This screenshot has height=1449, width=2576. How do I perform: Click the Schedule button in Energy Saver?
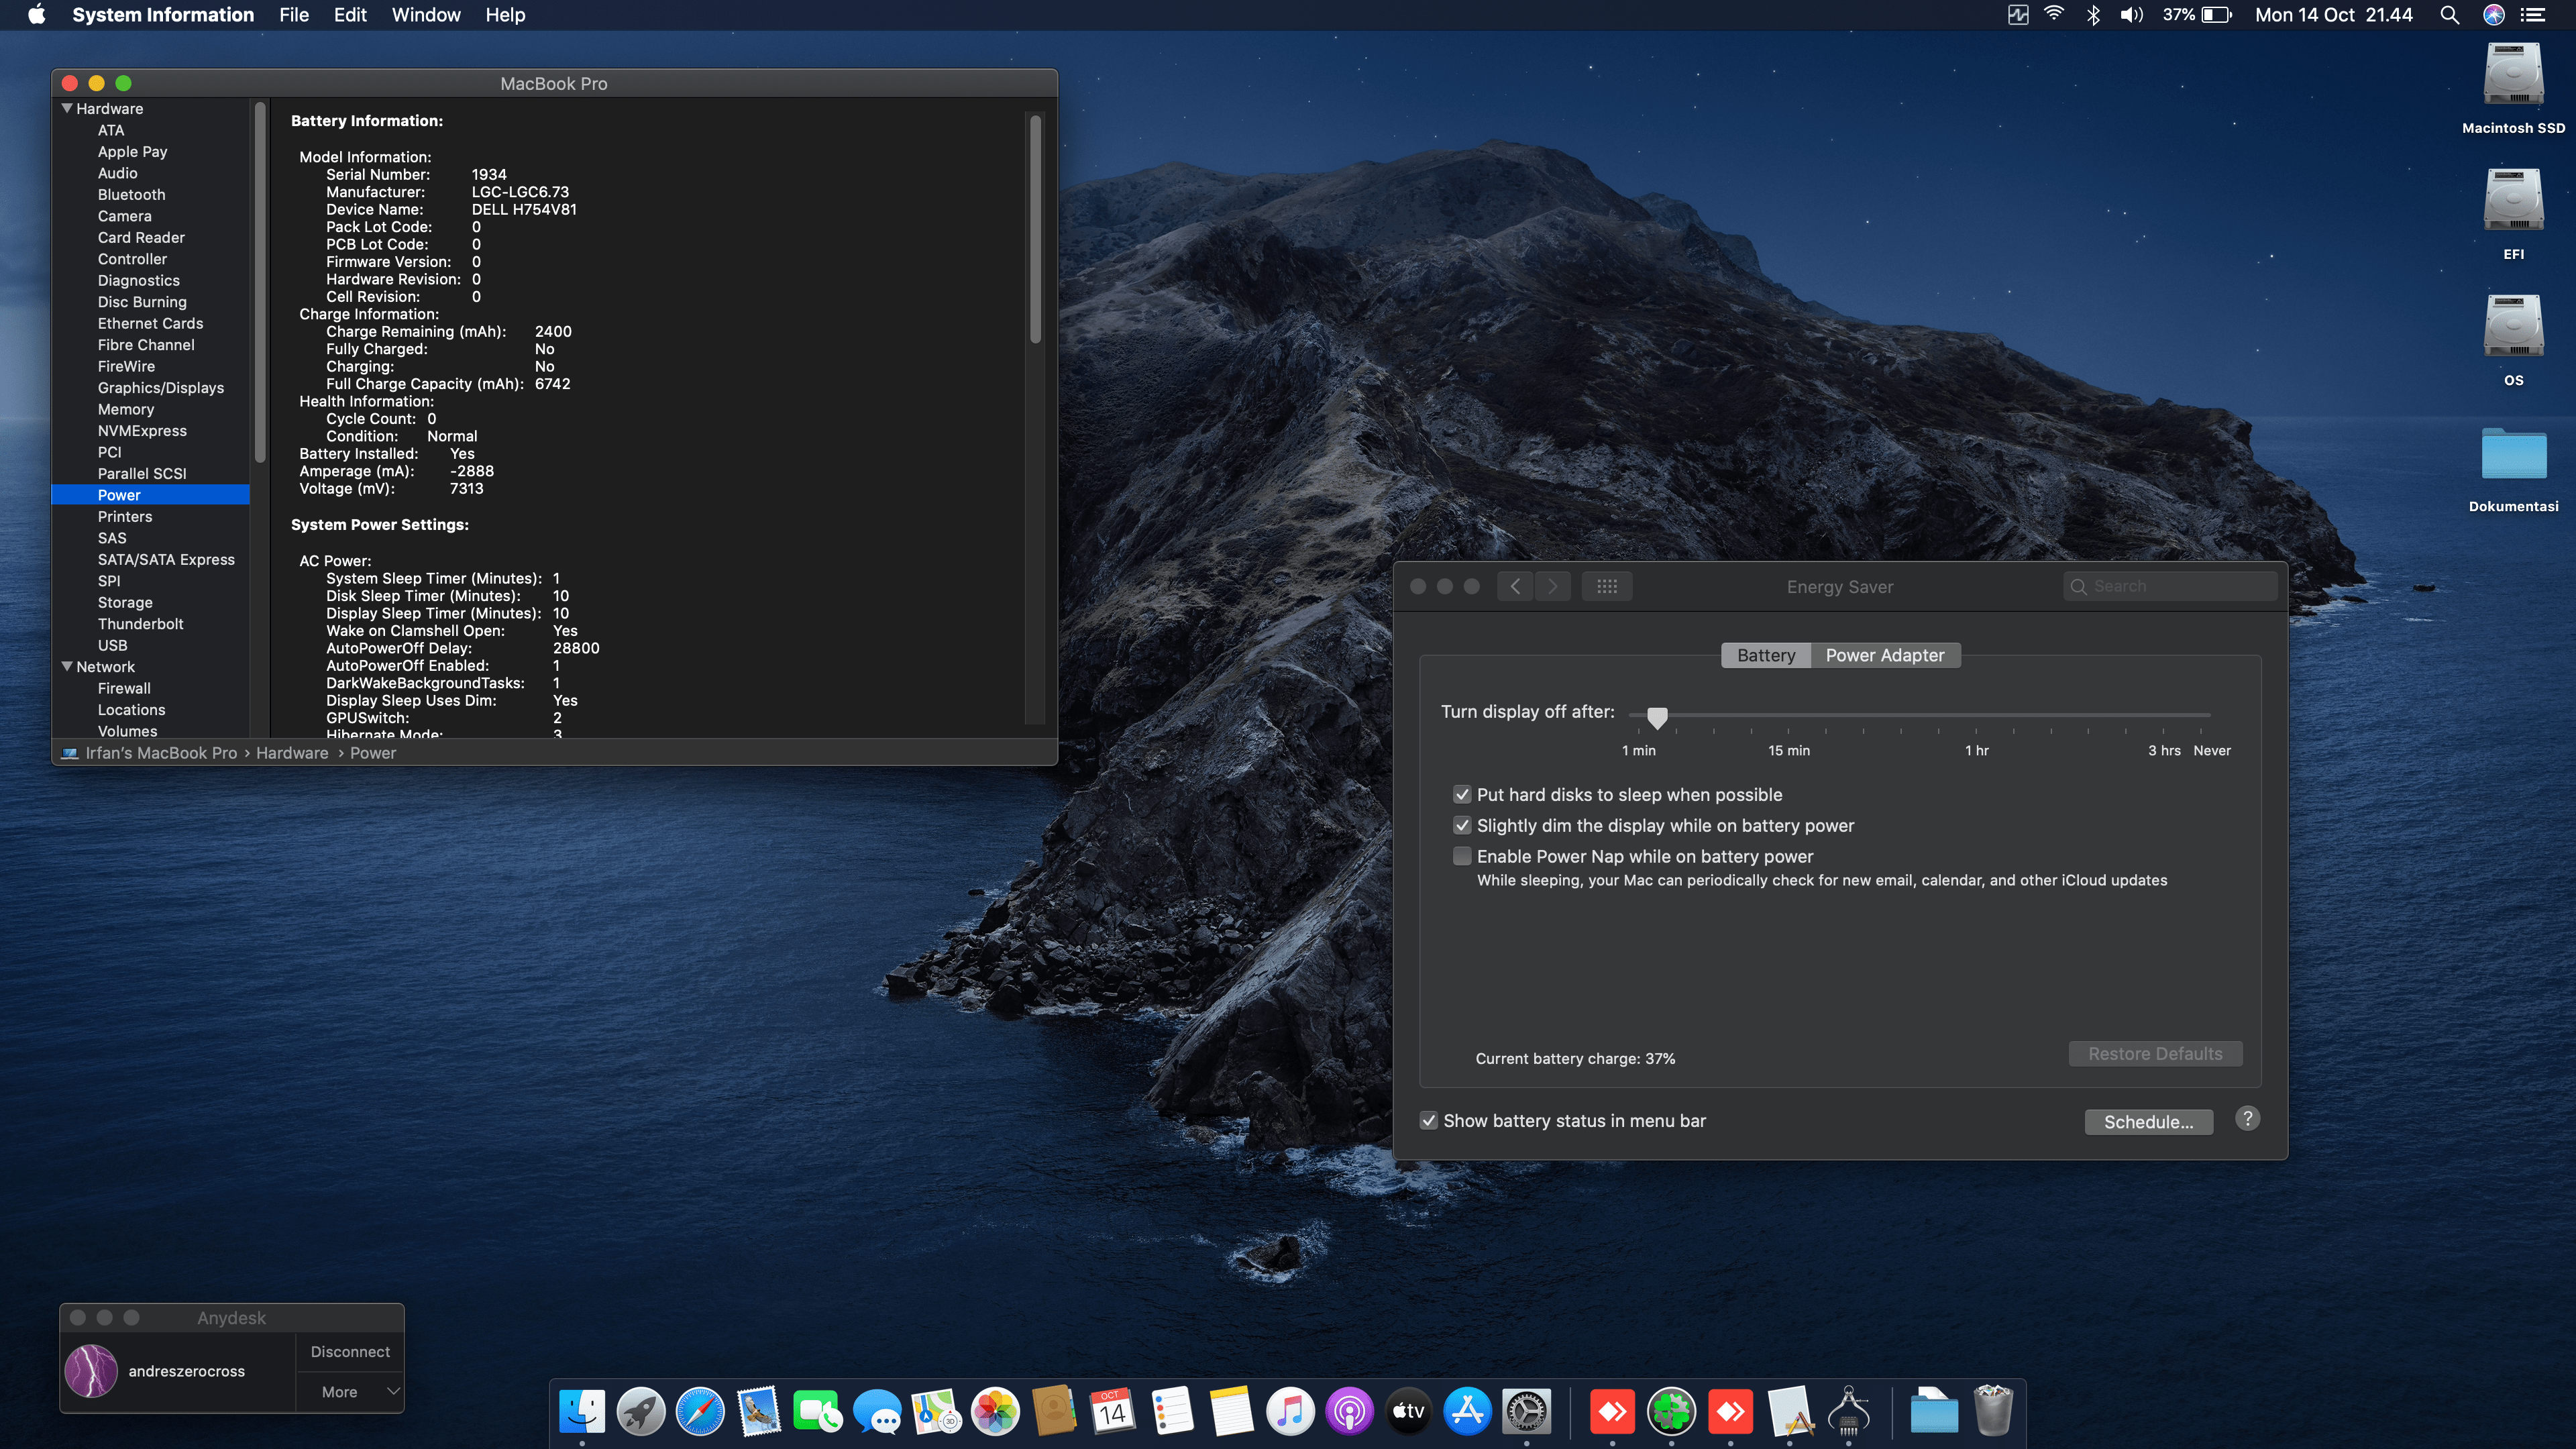2149,1121
